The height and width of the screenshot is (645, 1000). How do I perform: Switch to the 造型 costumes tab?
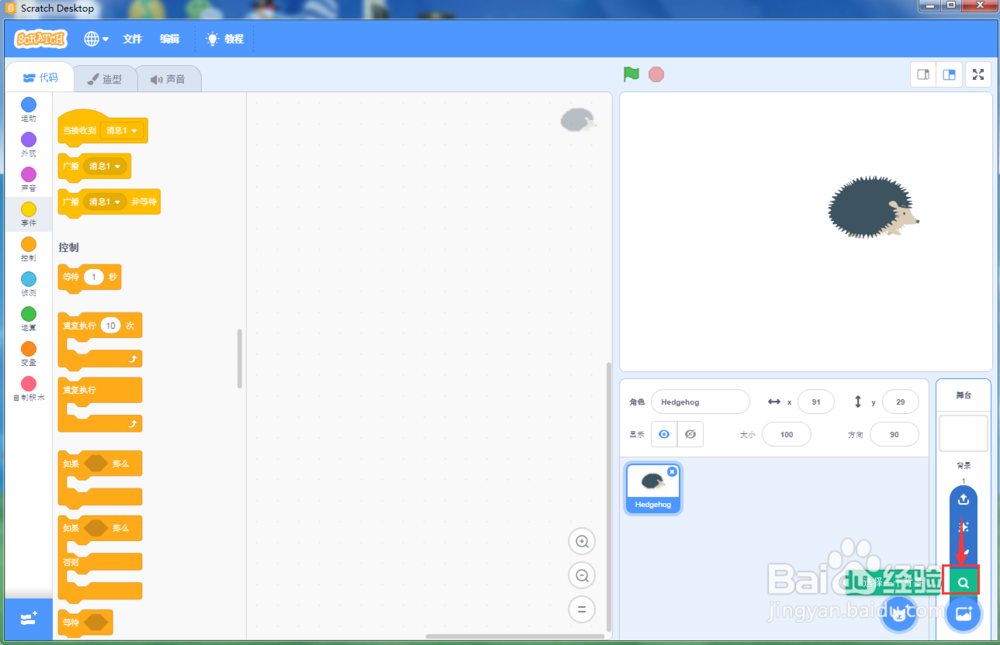pos(105,79)
